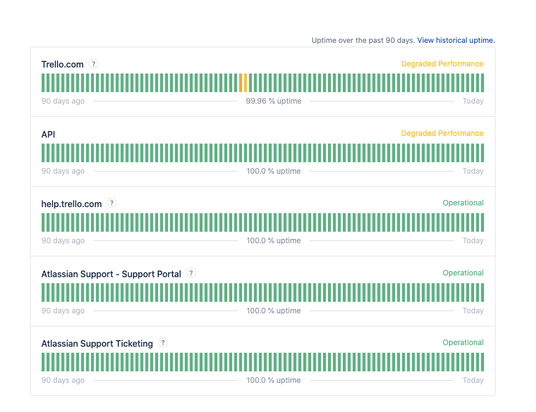
Task: Click the yellow degraded bar in Trello.com timeline
Action: point(245,83)
